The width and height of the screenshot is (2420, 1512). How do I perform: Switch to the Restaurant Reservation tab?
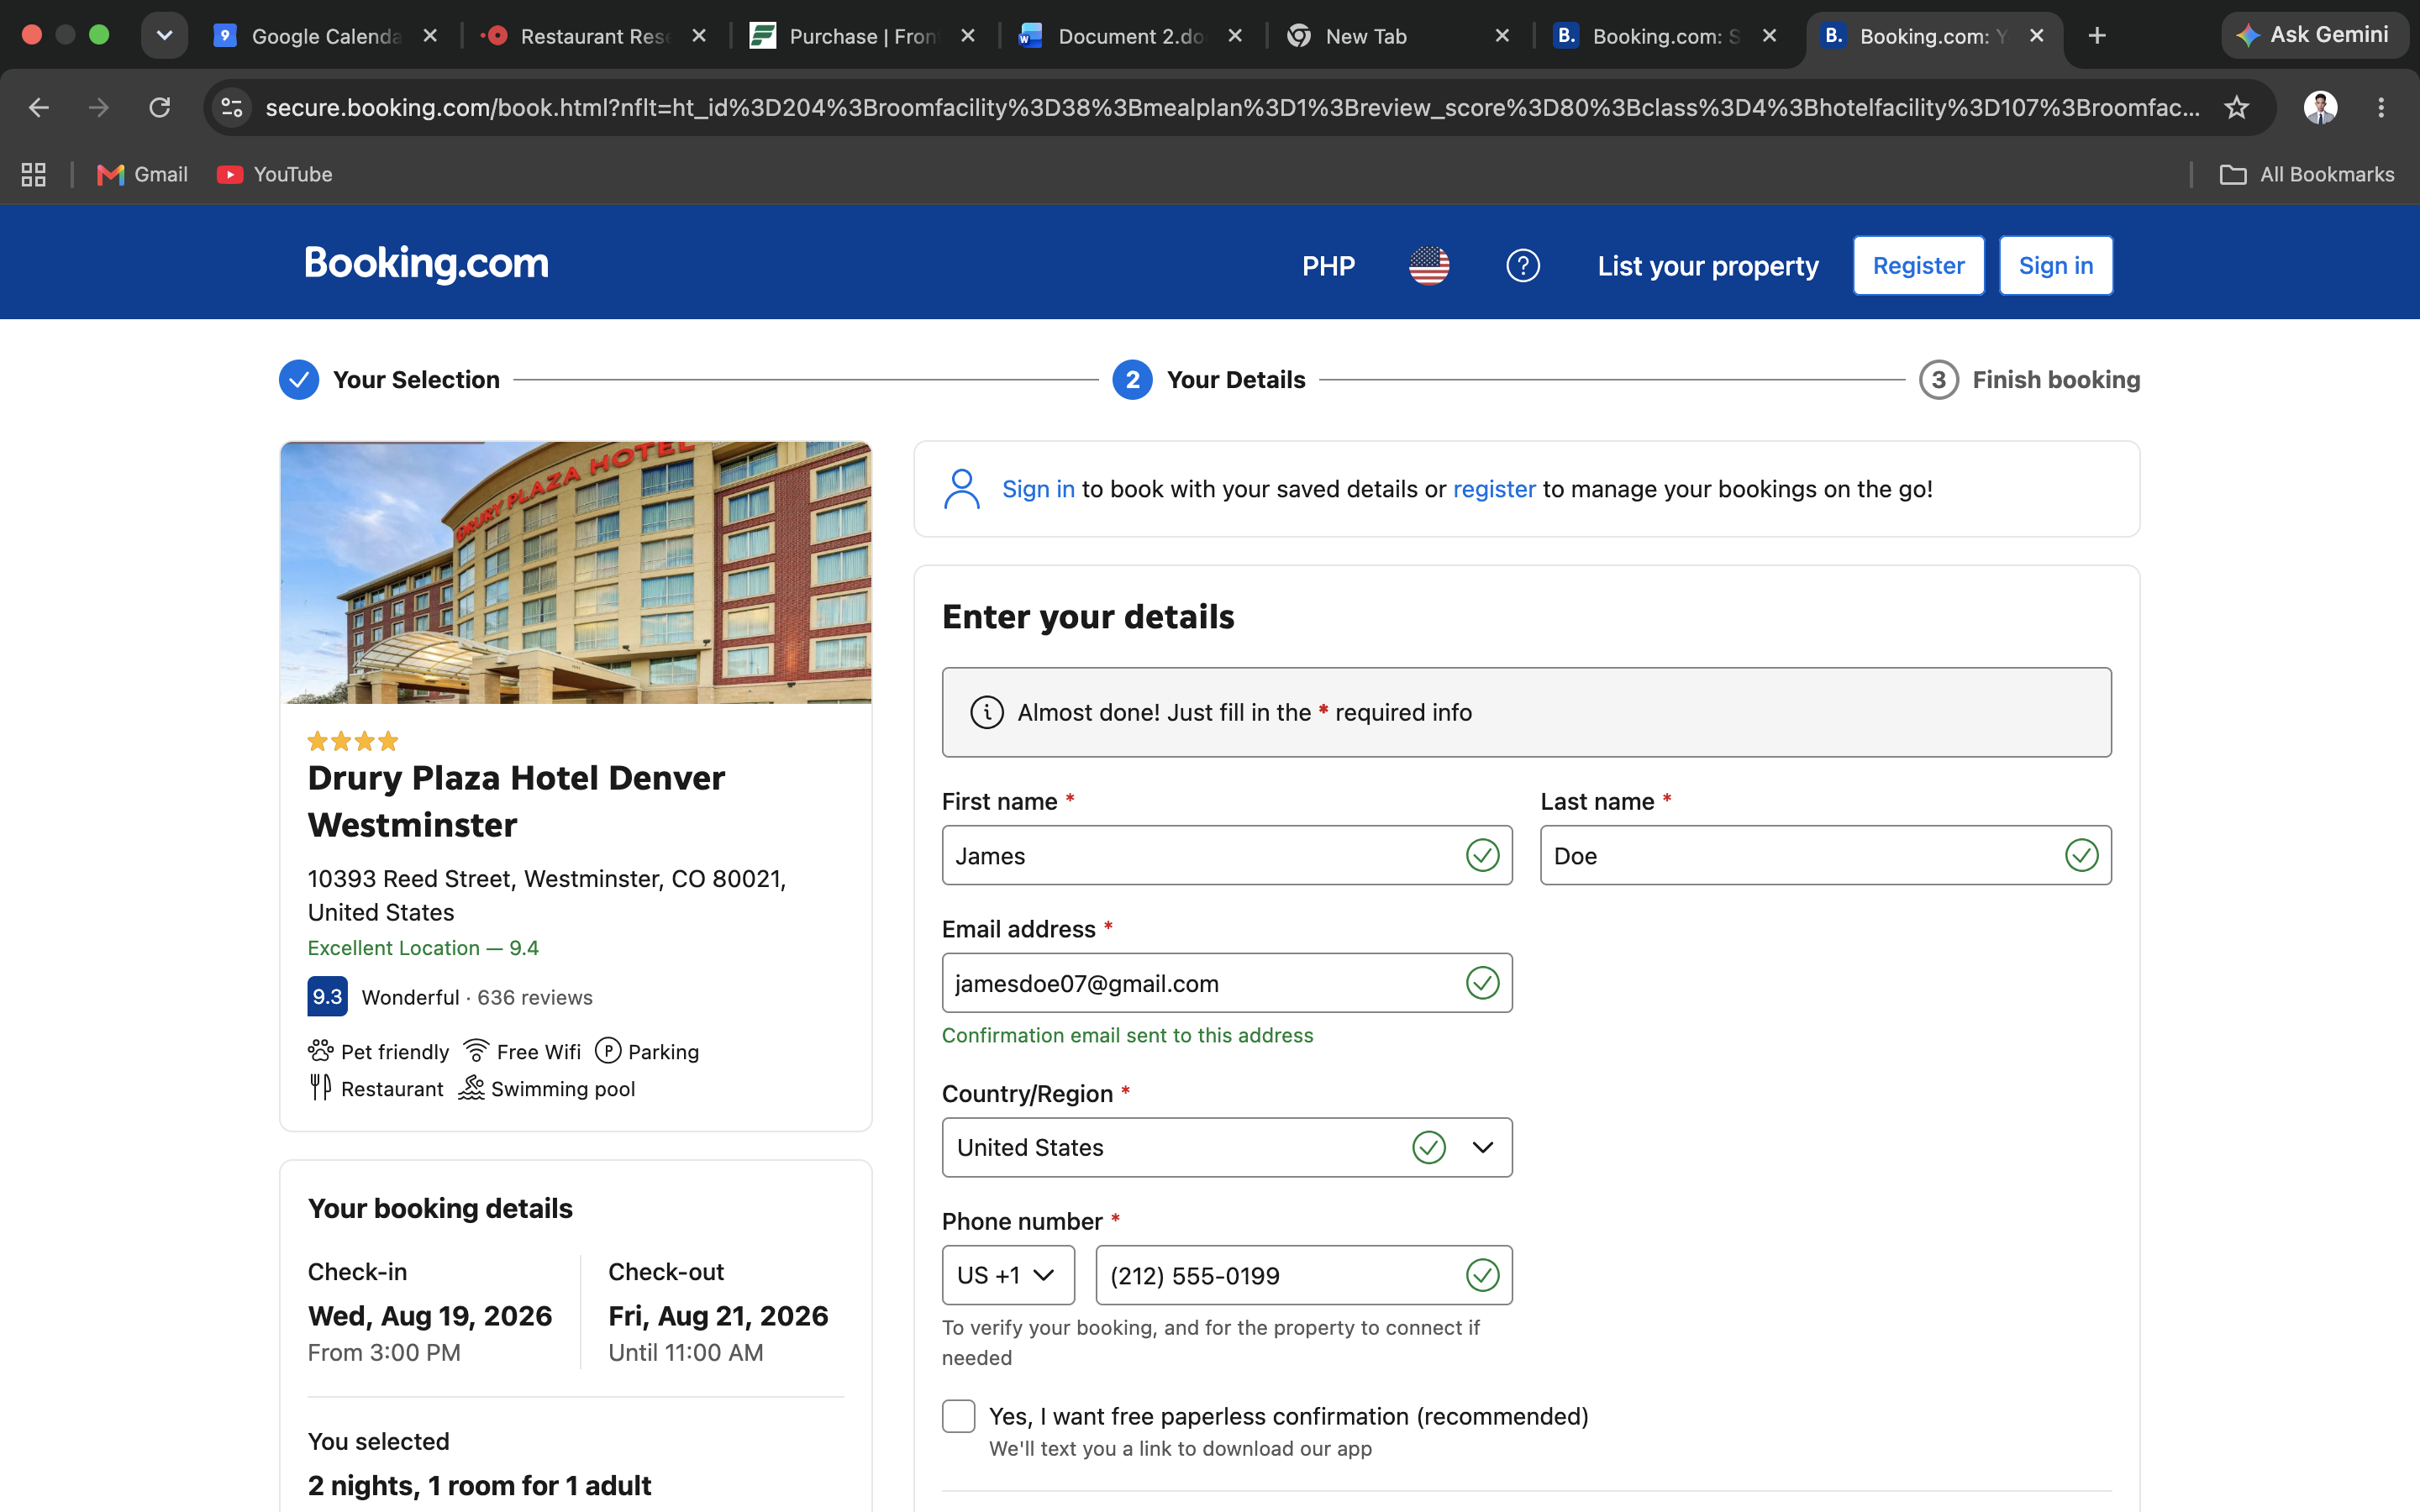point(595,36)
